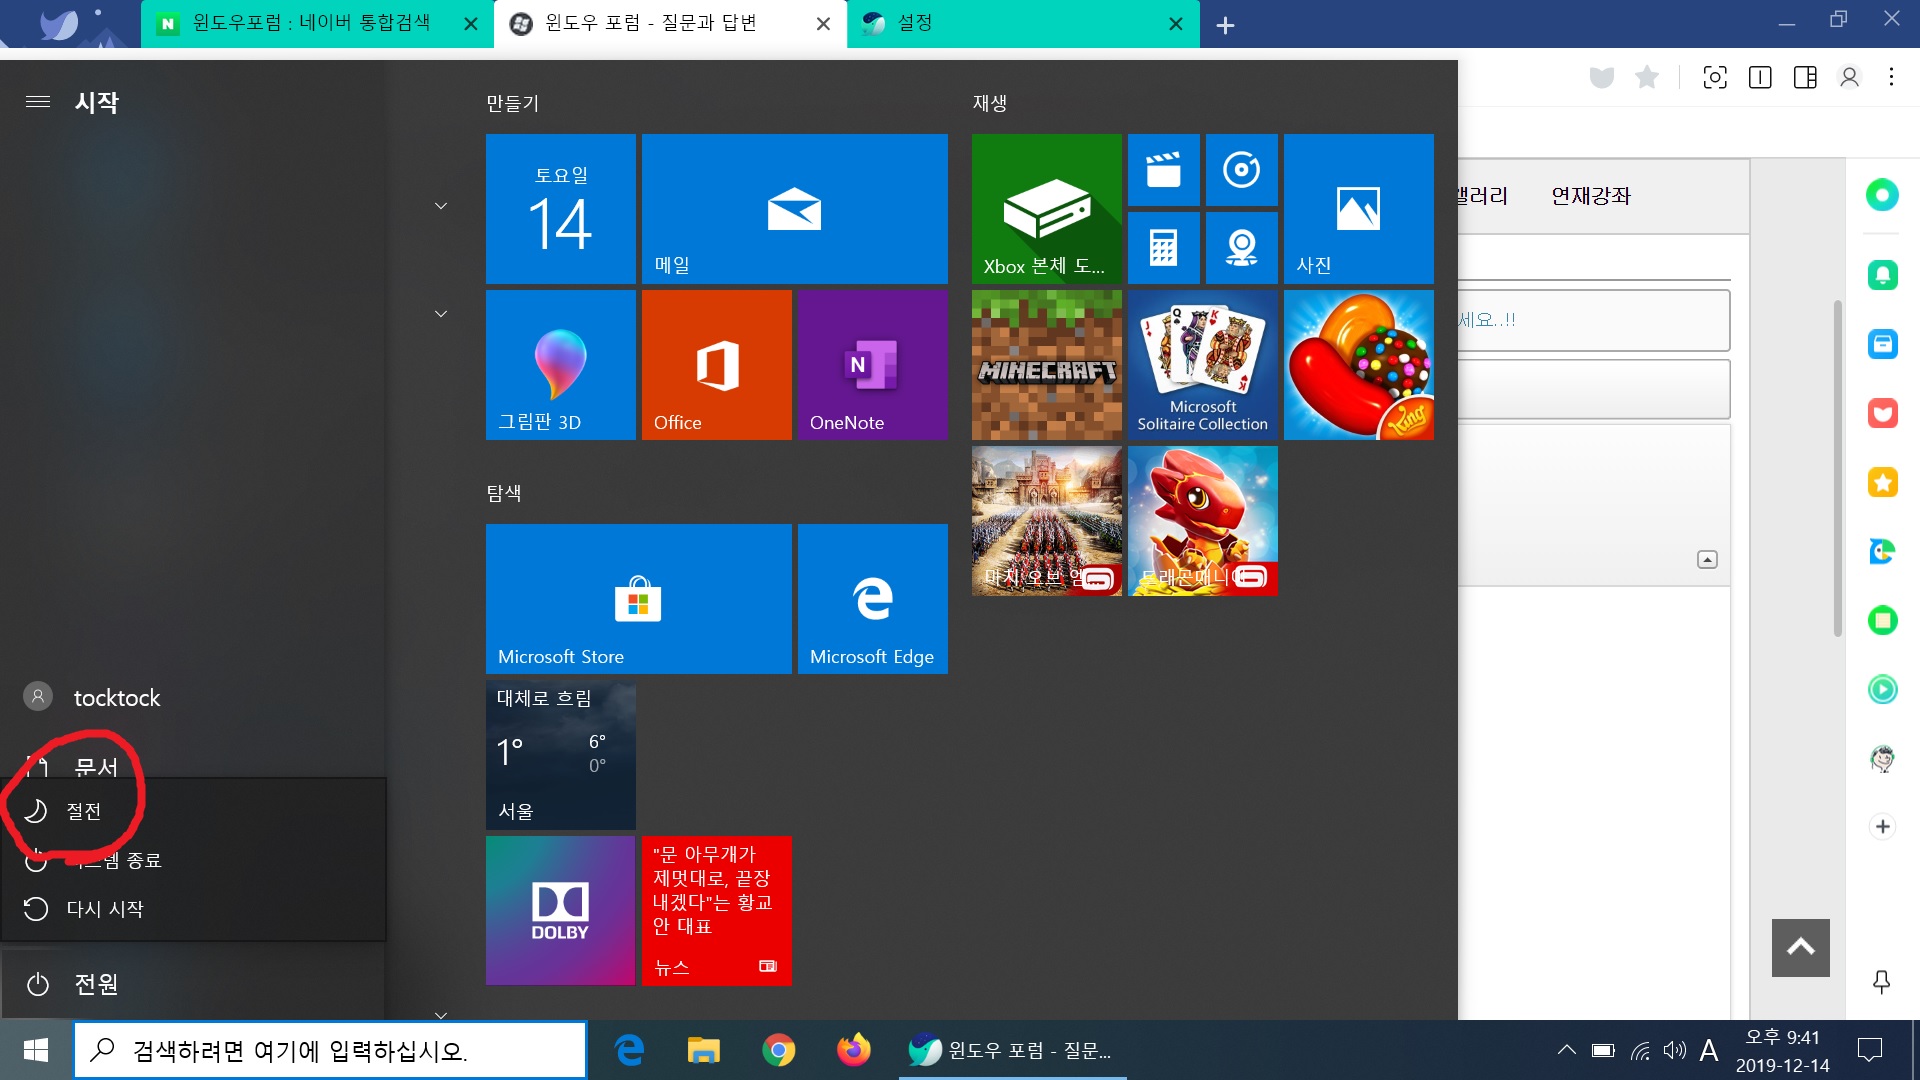Pin the sidebar with the pin icon
The width and height of the screenshot is (1920, 1080).
[x=1881, y=982]
